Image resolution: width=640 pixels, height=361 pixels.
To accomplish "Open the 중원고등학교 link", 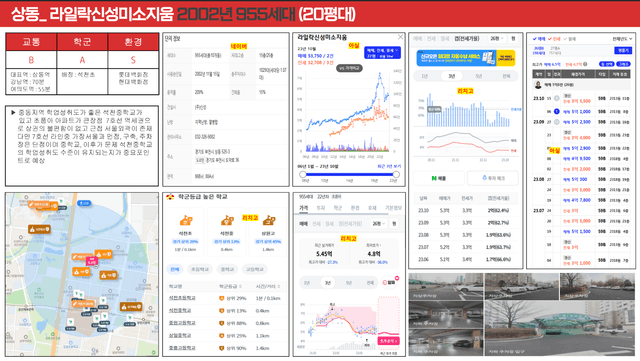I will 182,323.
